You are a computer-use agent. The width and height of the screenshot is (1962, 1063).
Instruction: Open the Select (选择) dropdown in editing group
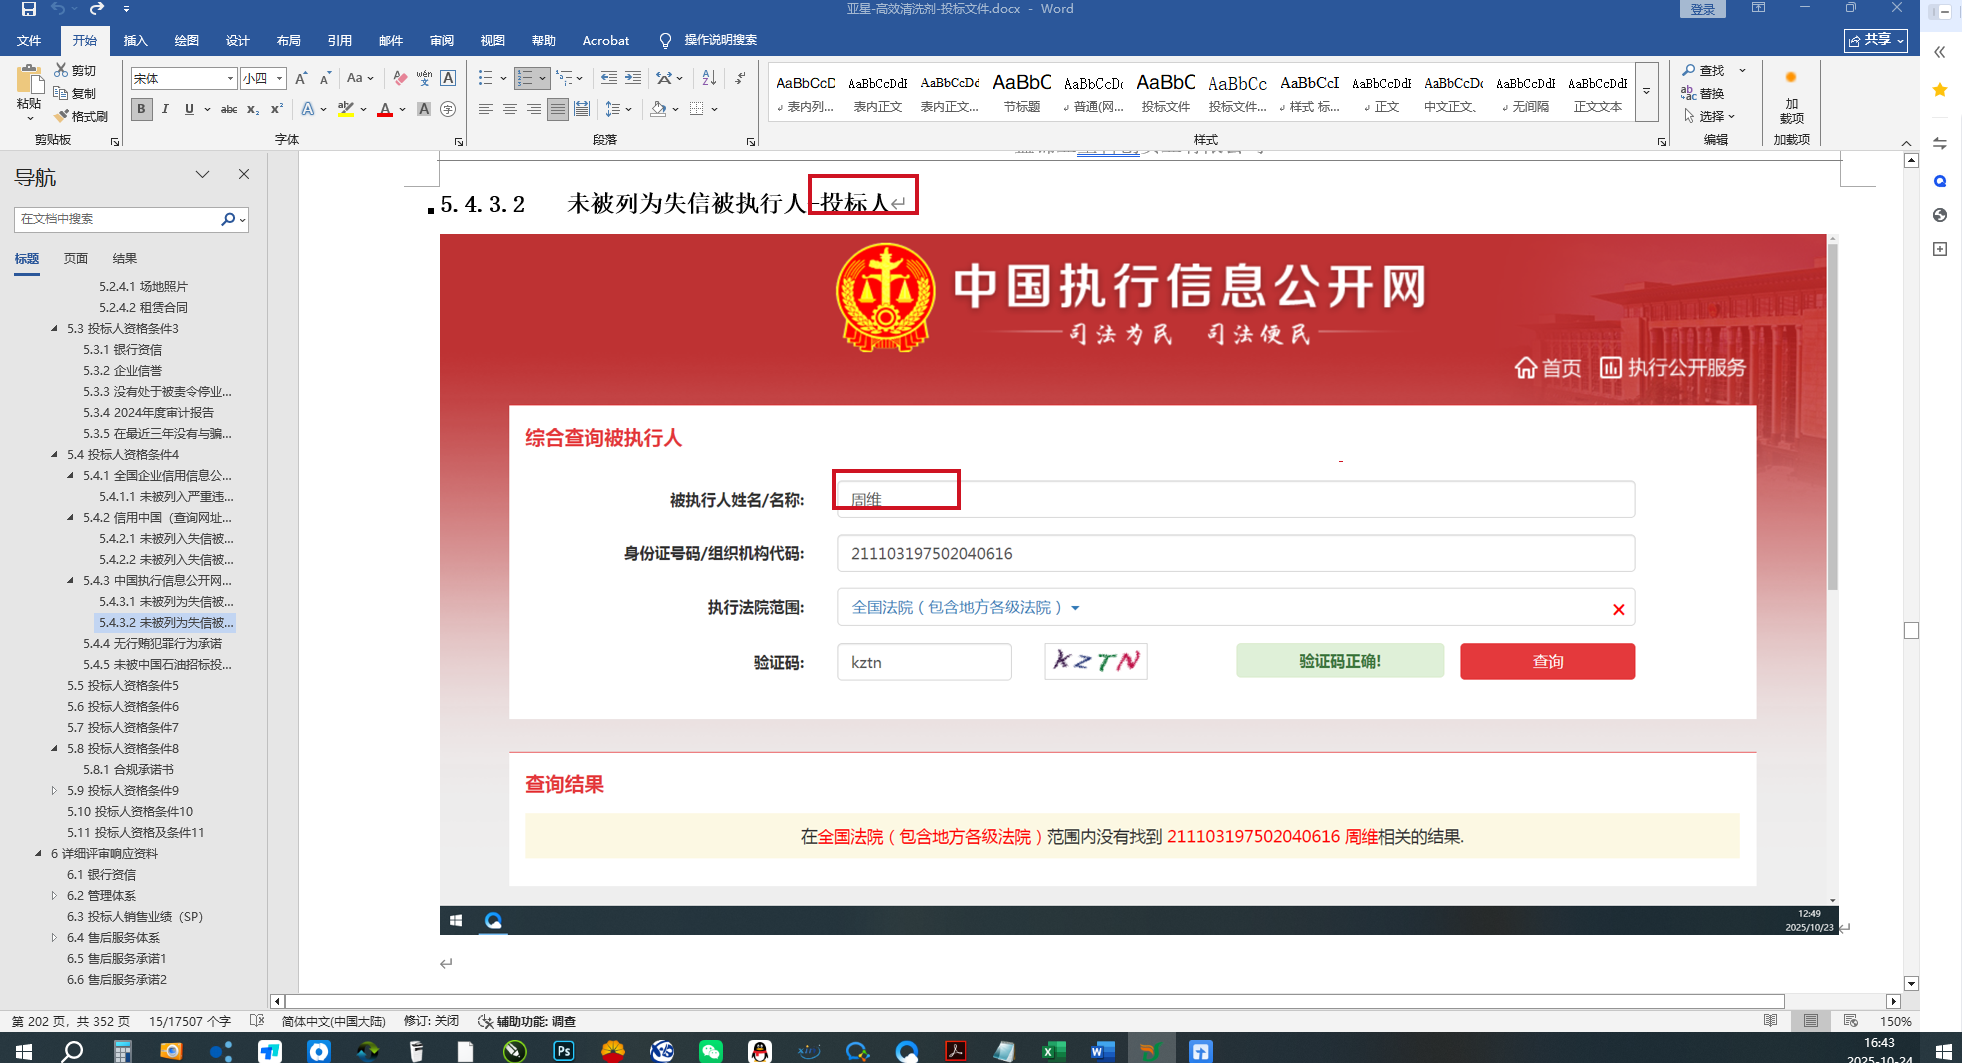(1709, 116)
